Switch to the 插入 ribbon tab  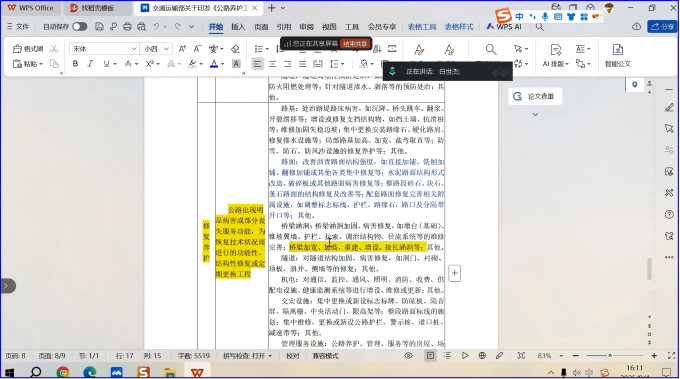click(238, 27)
